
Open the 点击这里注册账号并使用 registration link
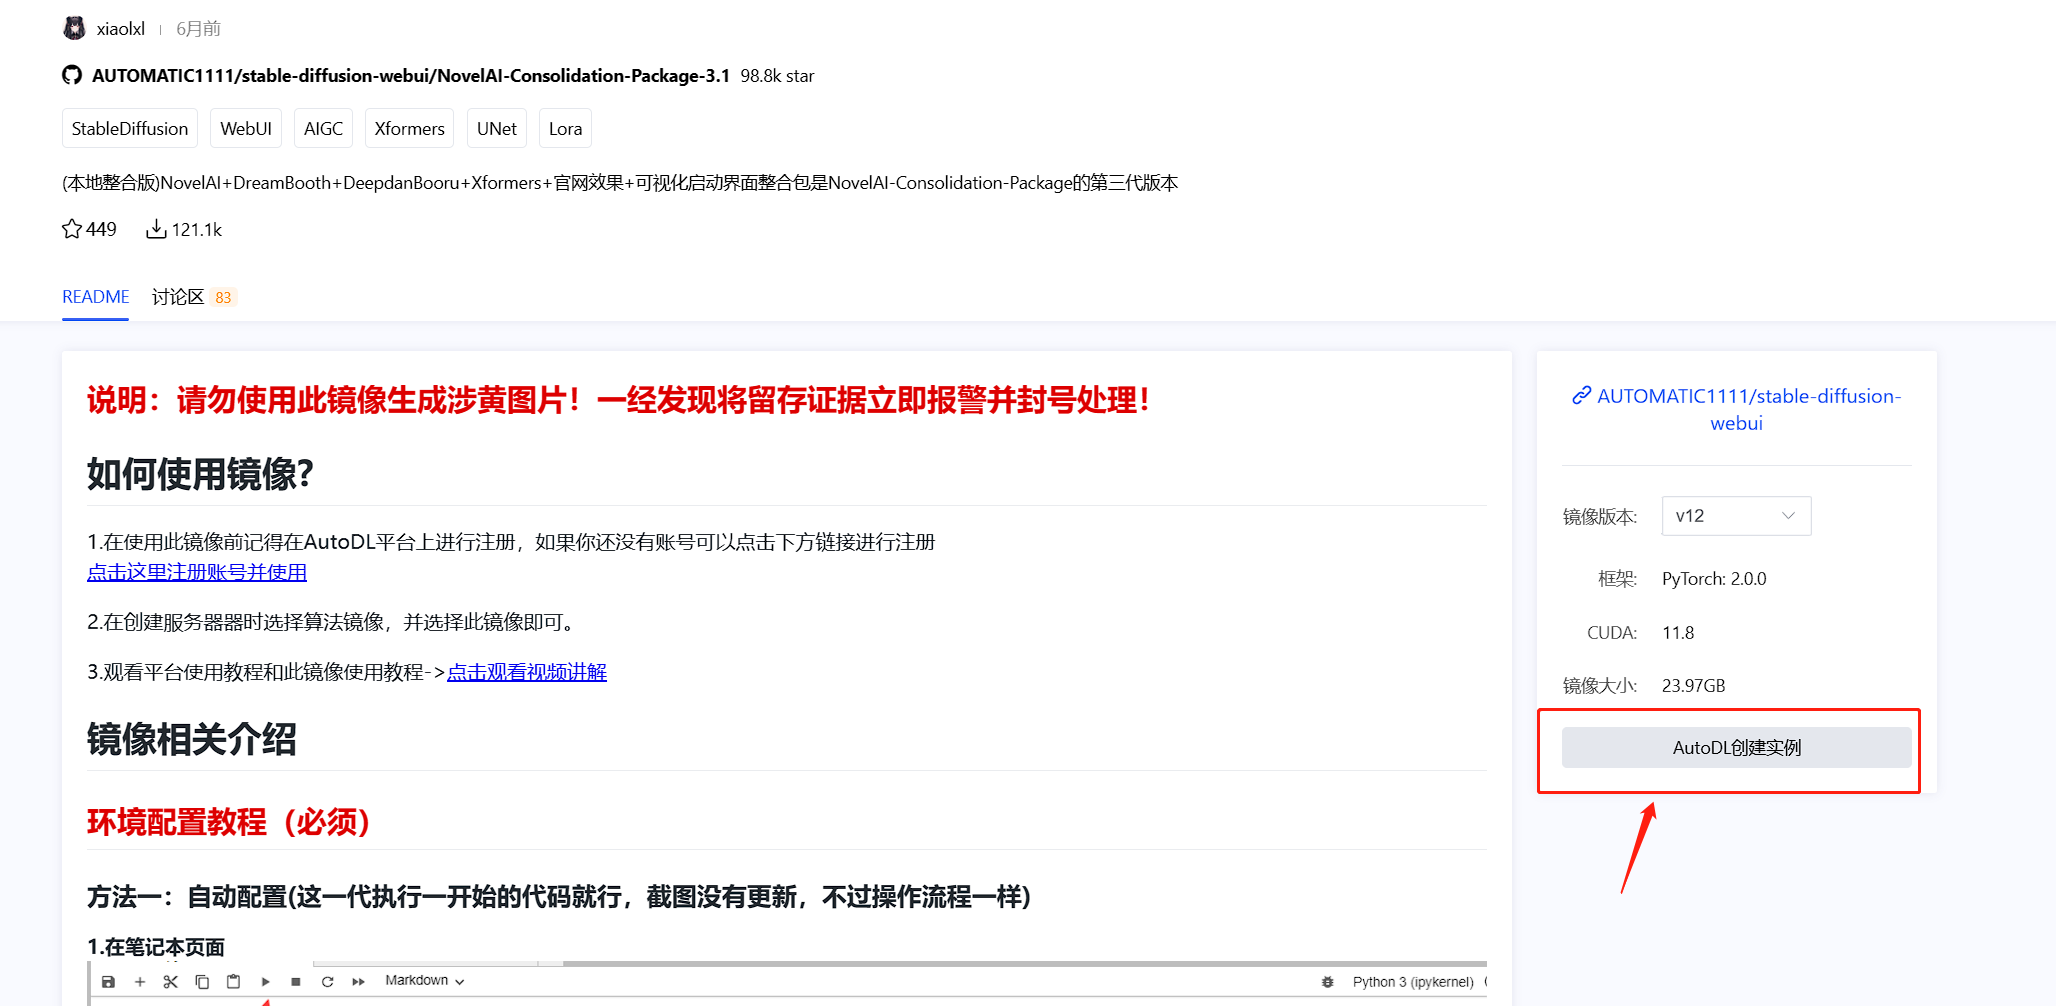[196, 572]
